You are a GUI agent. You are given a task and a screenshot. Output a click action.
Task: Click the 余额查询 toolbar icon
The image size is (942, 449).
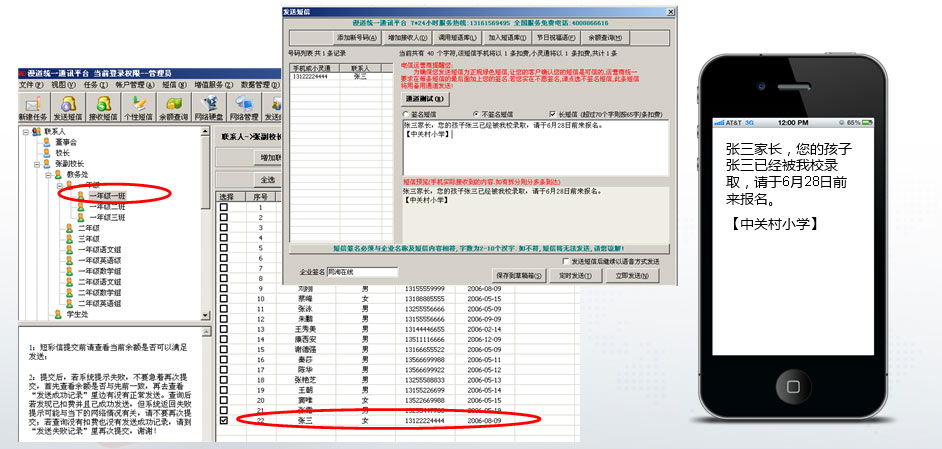[176, 108]
